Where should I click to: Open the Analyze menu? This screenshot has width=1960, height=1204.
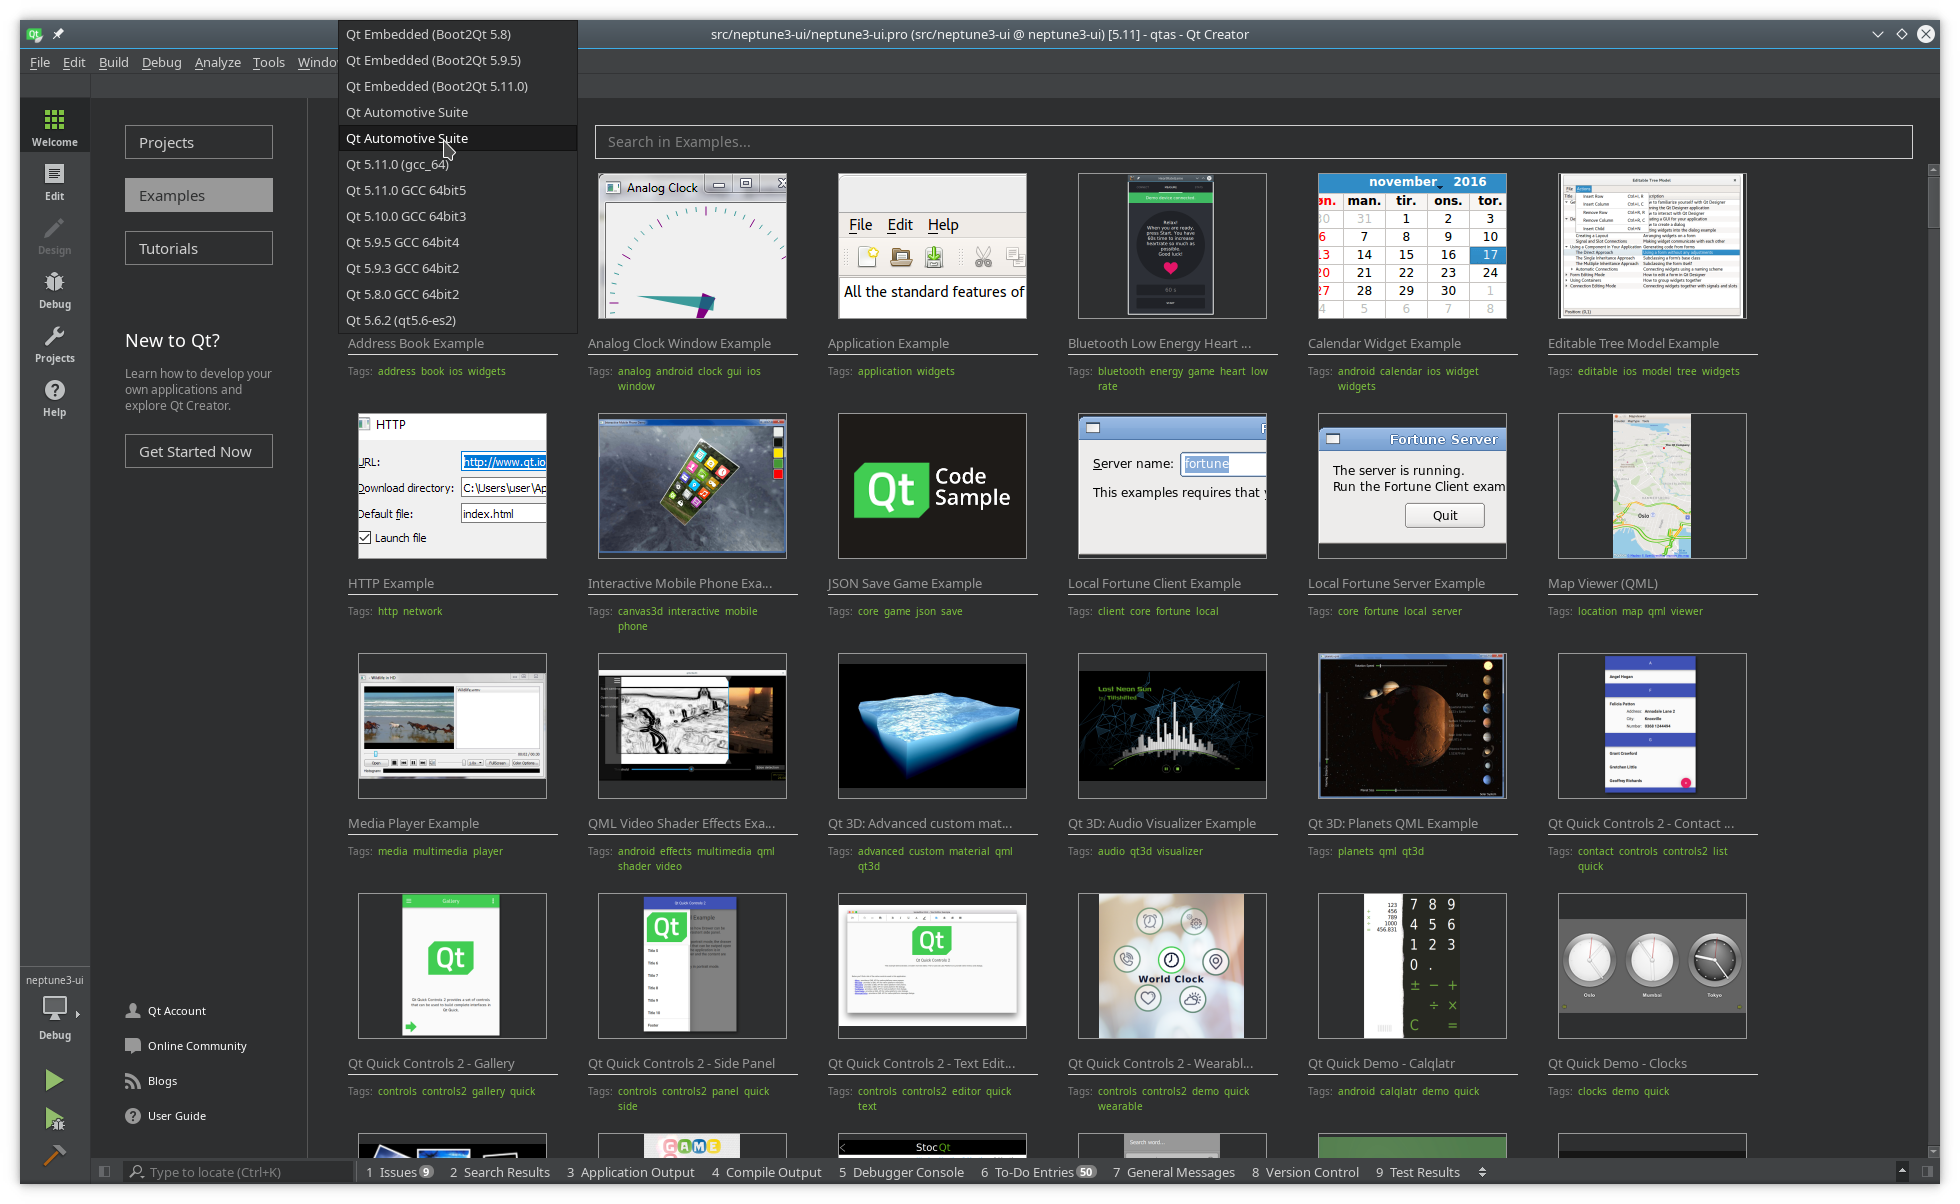pos(217,62)
